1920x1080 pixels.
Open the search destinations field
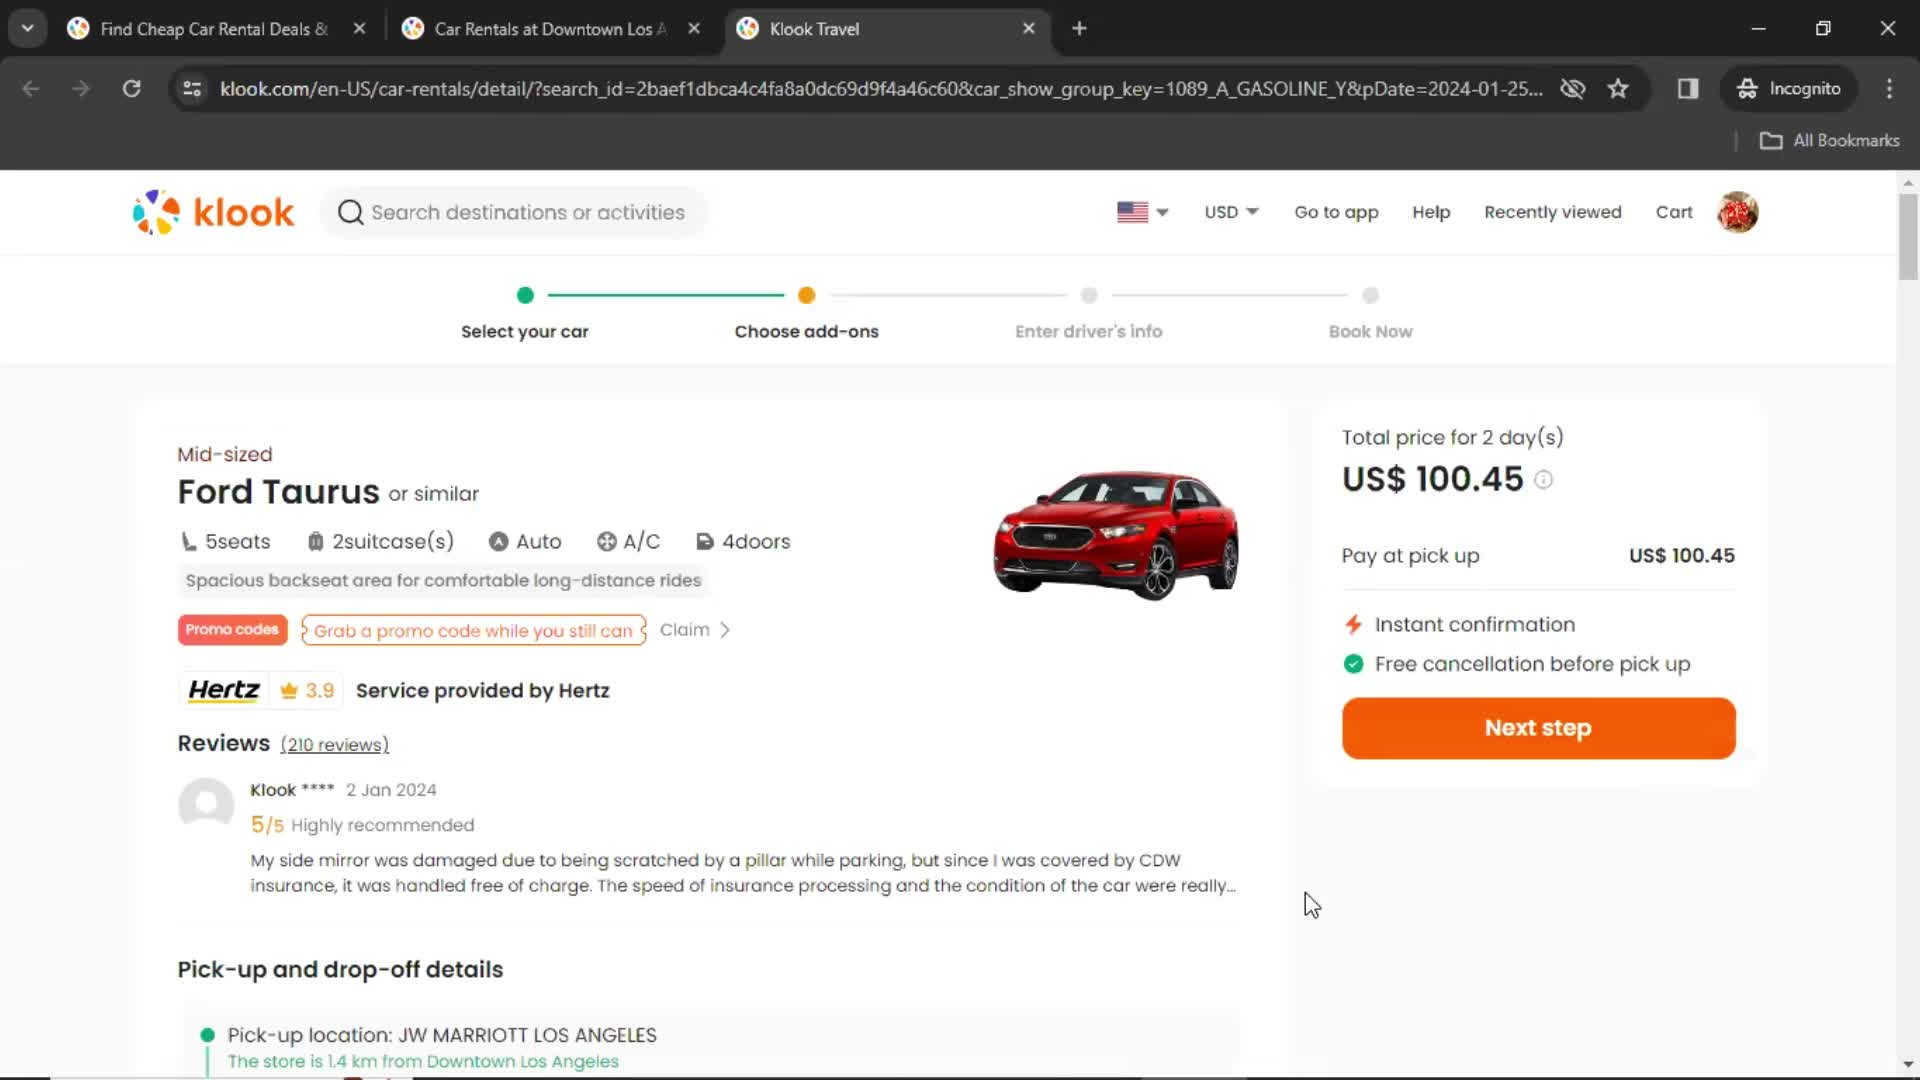(526, 212)
